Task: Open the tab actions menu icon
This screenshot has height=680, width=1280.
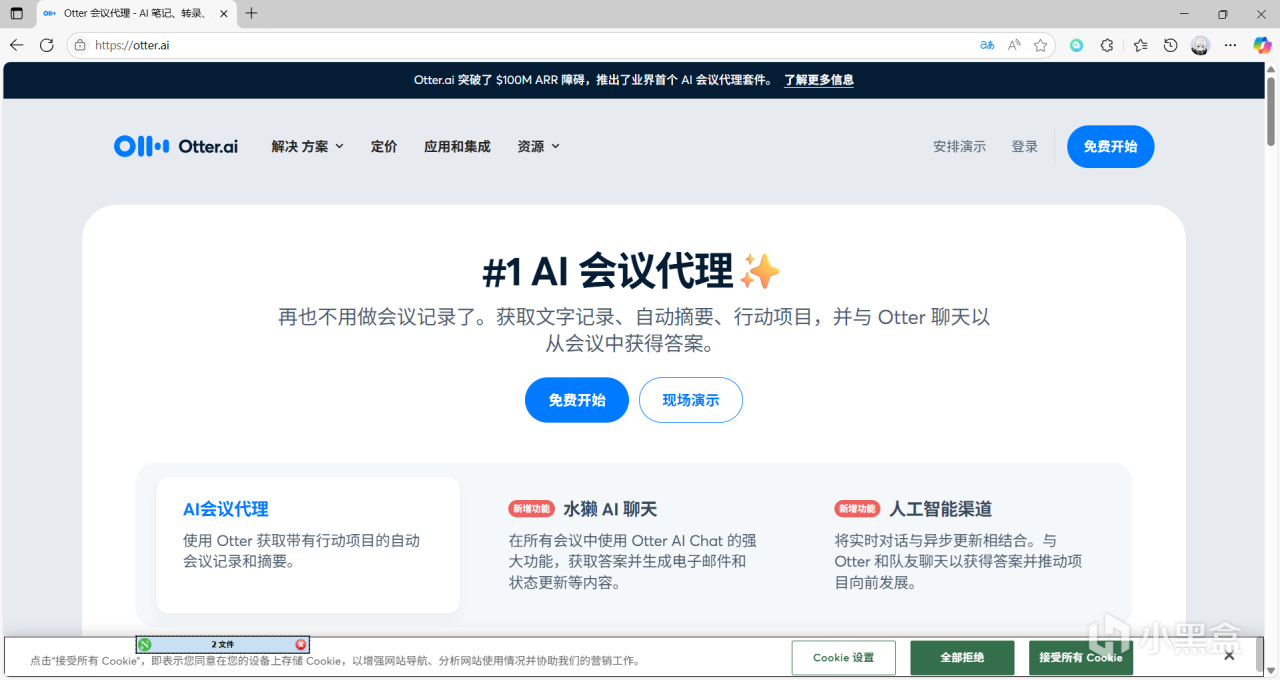Action: pos(16,13)
